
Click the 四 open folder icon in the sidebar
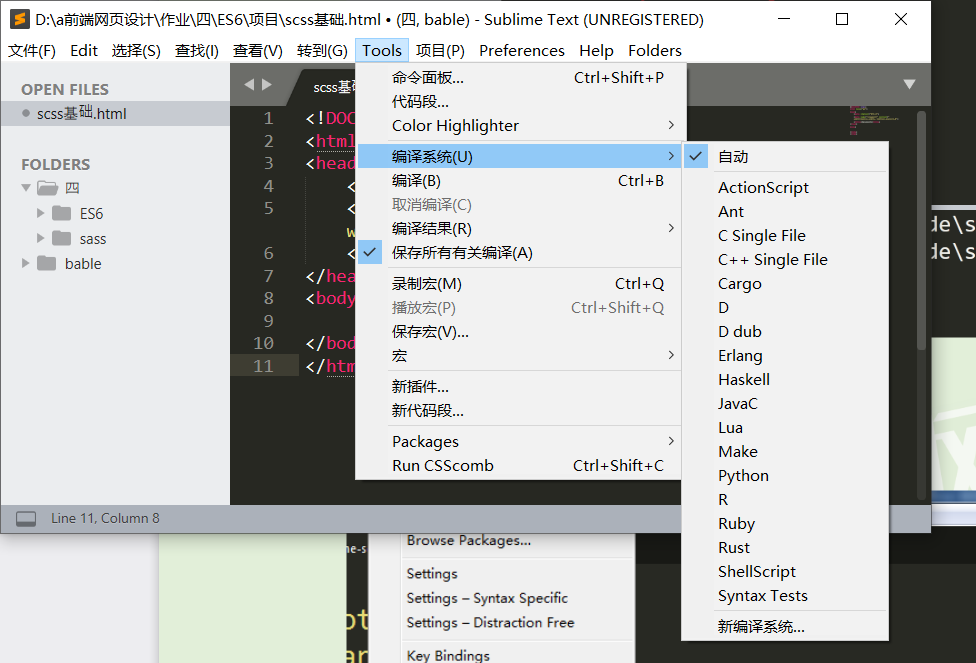(x=47, y=187)
